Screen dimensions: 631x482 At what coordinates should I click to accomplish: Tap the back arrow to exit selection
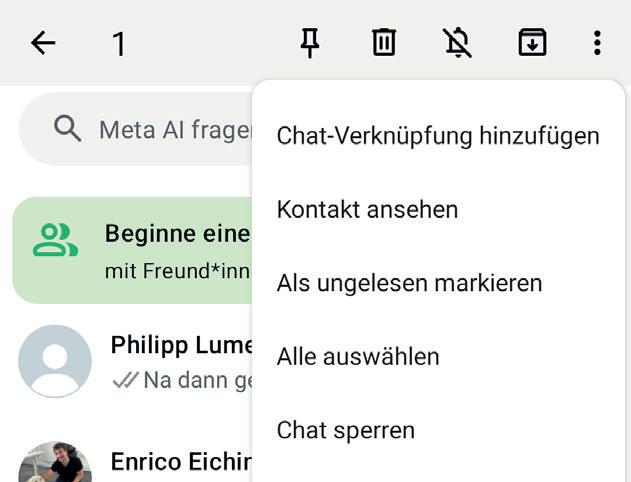(43, 43)
